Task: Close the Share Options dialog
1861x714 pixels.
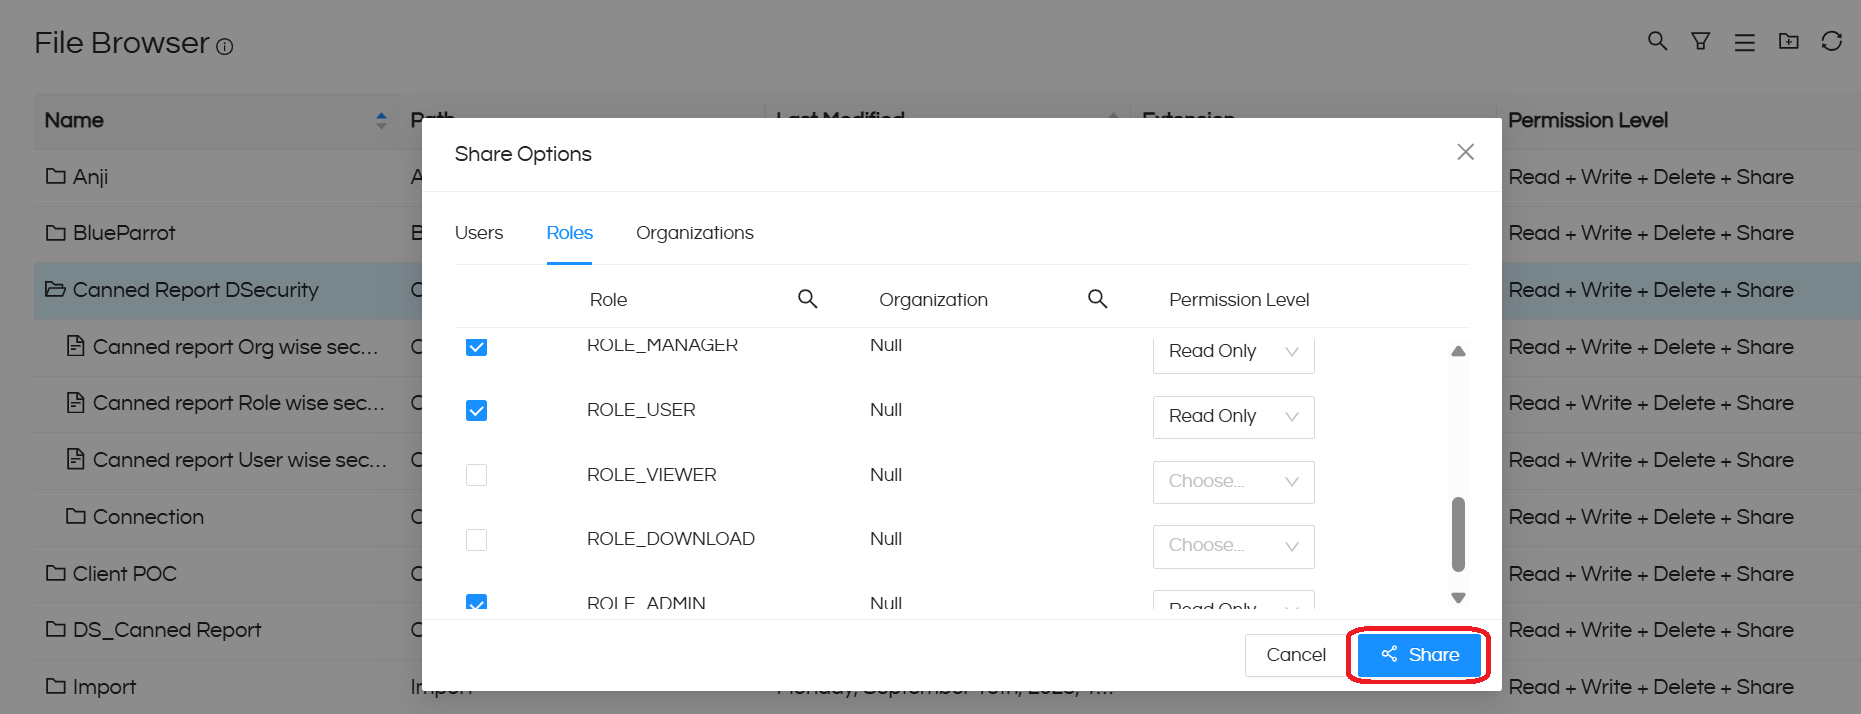Action: tap(1465, 152)
